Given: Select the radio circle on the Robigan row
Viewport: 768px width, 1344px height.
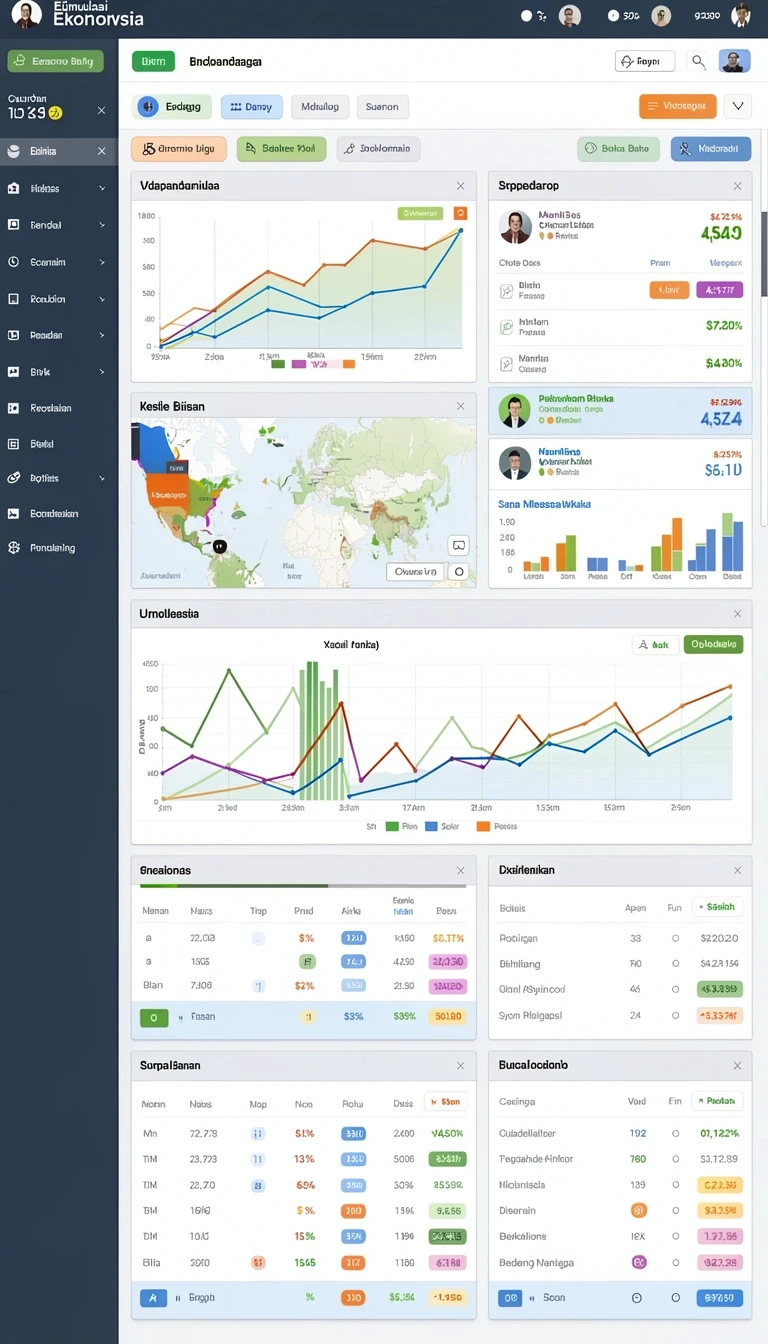Looking at the screenshot, I should [x=676, y=939].
